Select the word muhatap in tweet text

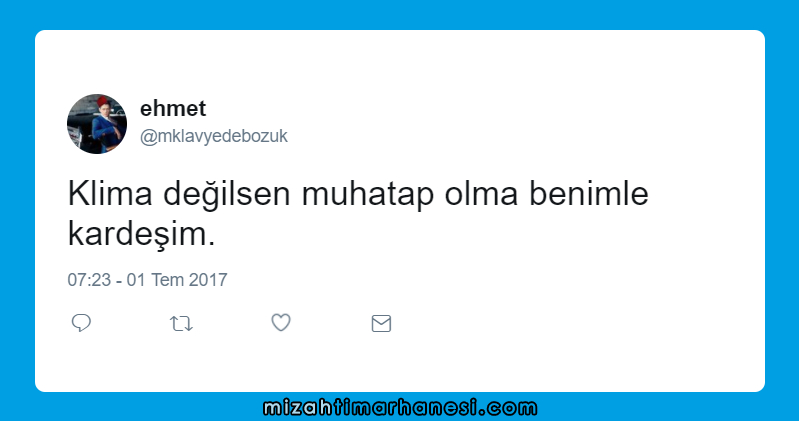coord(368,195)
